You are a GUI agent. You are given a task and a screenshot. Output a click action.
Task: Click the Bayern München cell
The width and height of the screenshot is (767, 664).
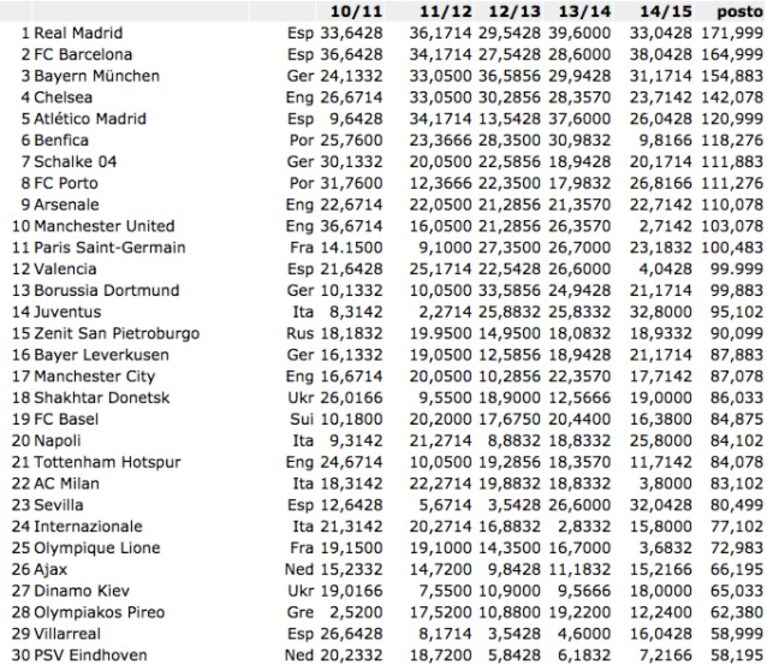[97, 76]
